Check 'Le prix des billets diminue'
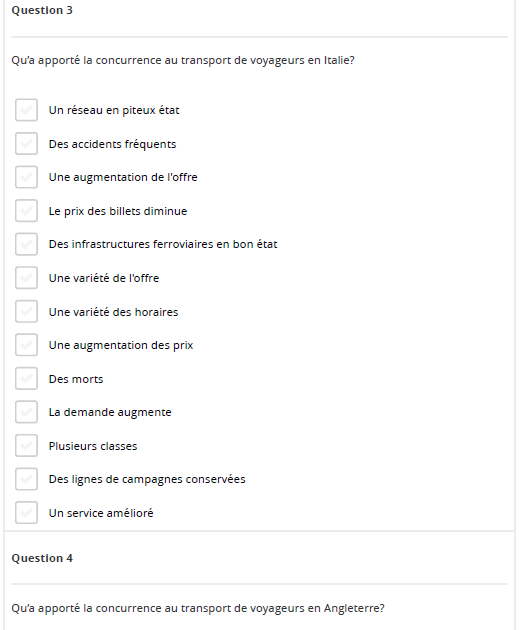Viewport: 519px width, 630px height. [x=27, y=211]
